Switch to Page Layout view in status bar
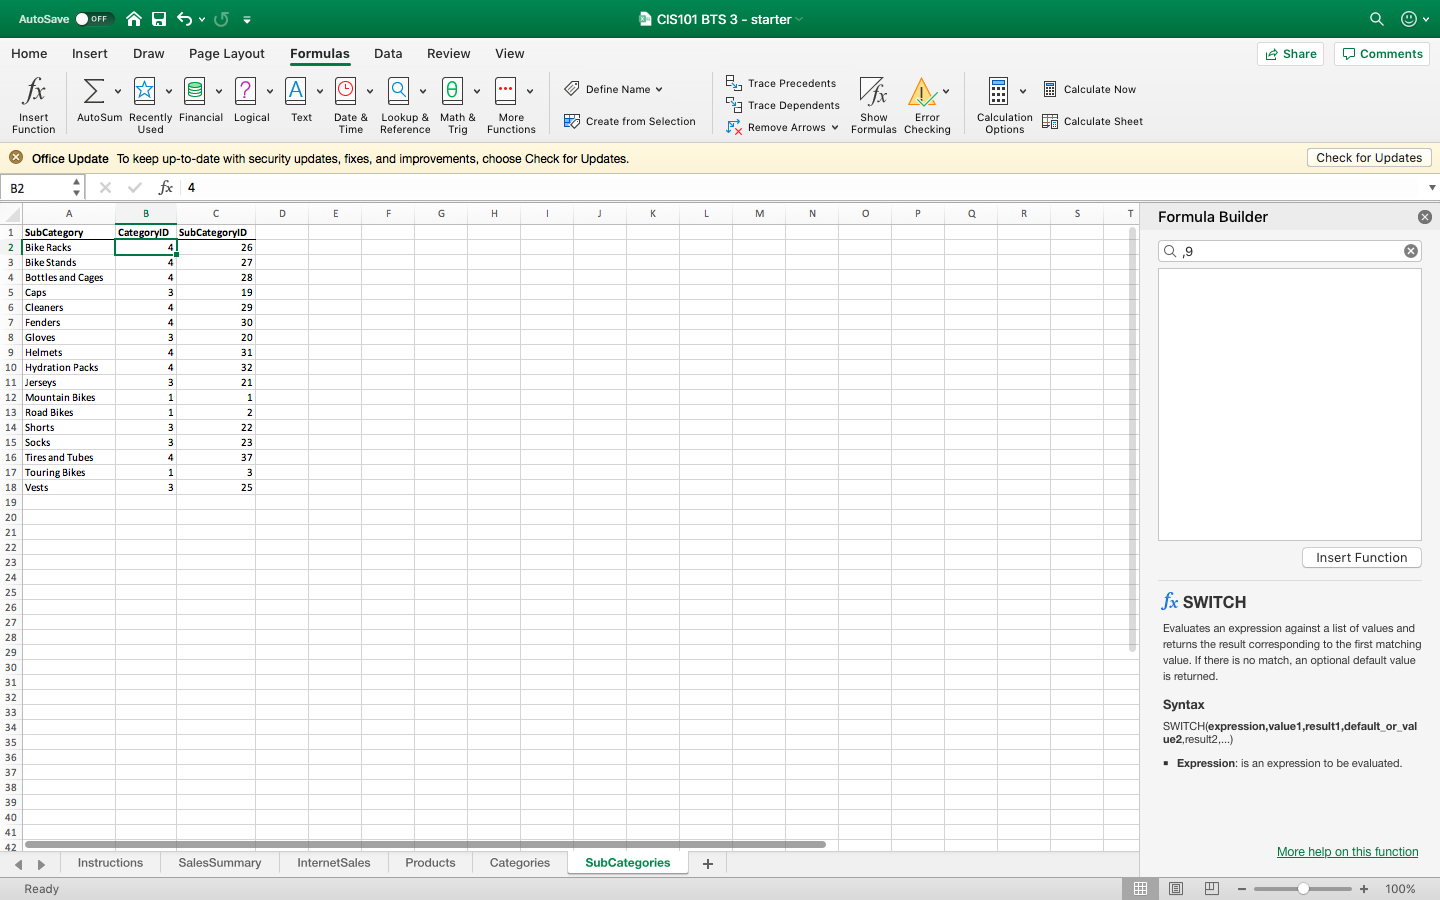This screenshot has width=1440, height=900. click(x=1176, y=888)
